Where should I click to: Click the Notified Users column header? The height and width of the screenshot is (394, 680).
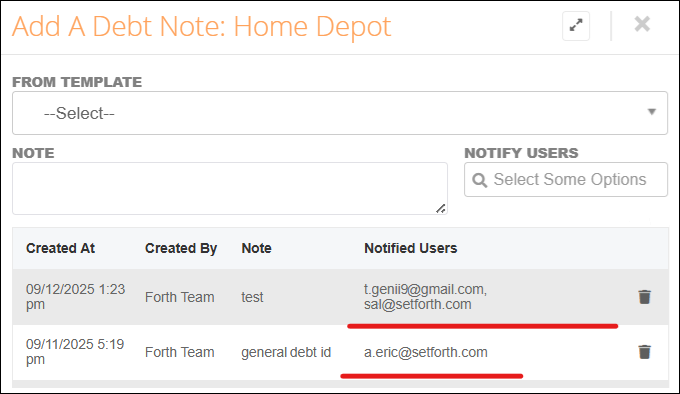point(410,248)
